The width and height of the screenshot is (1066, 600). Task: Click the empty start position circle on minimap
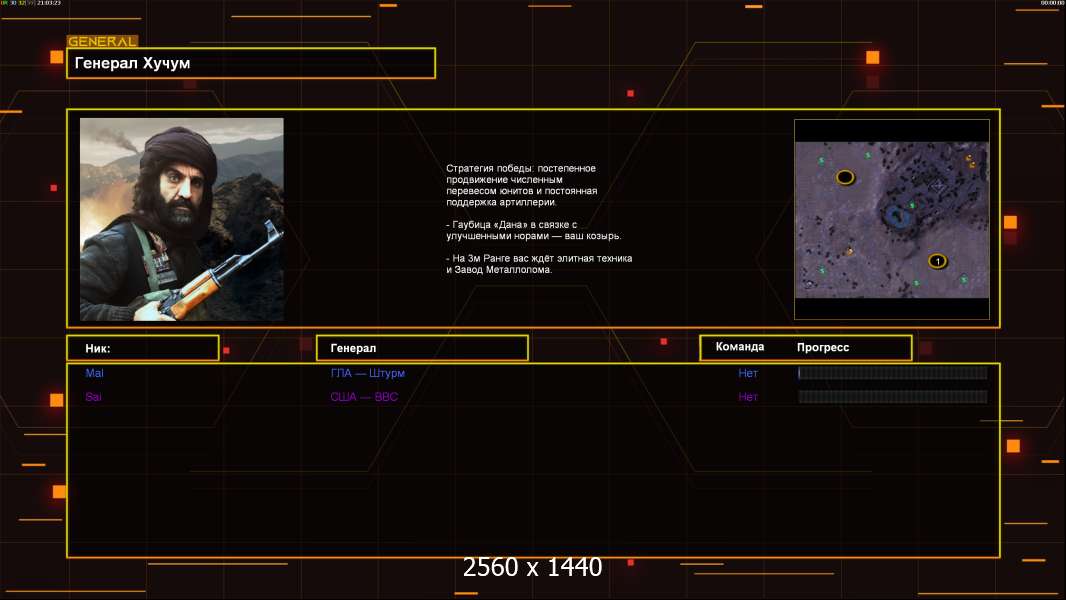pyautogui.click(x=845, y=177)
